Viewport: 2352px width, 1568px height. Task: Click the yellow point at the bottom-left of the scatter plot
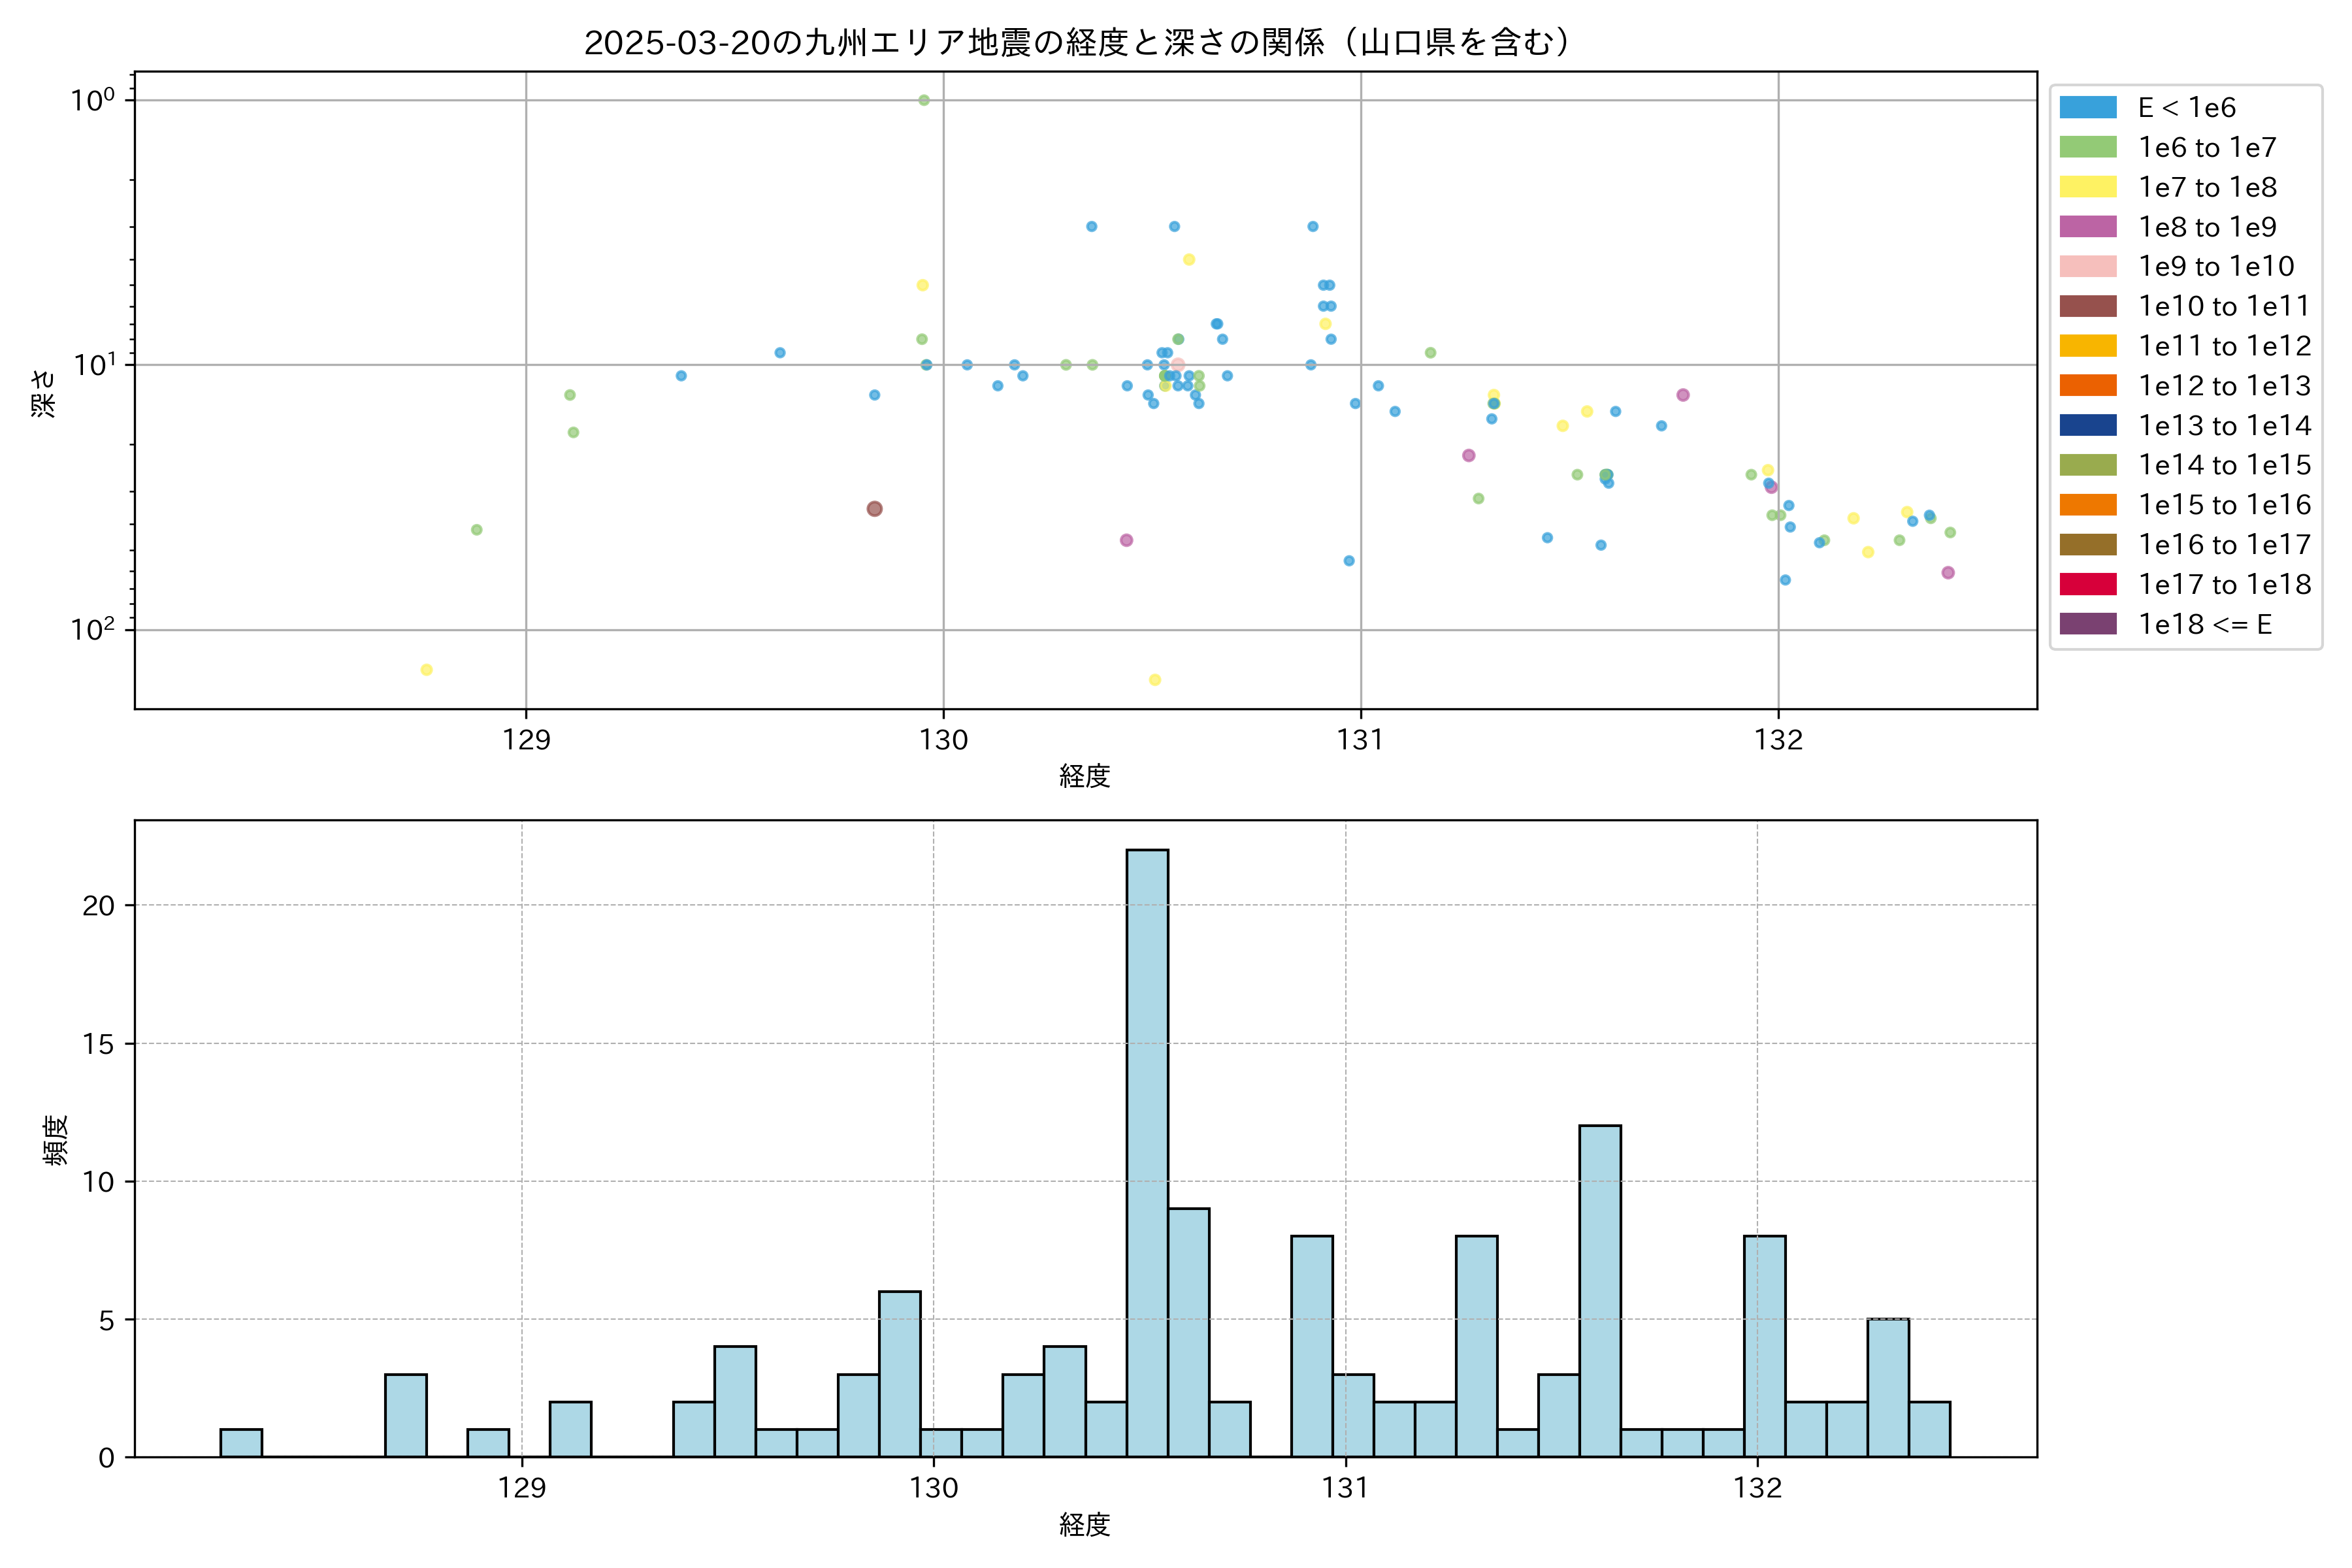coord(427,670)
